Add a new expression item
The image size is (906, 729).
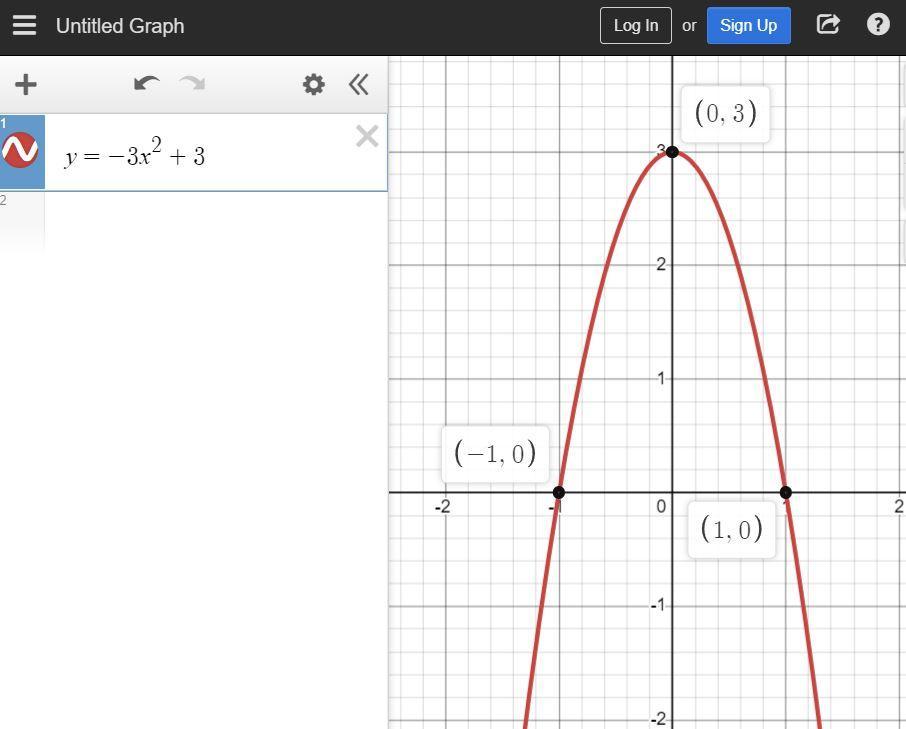pos(25,84)
